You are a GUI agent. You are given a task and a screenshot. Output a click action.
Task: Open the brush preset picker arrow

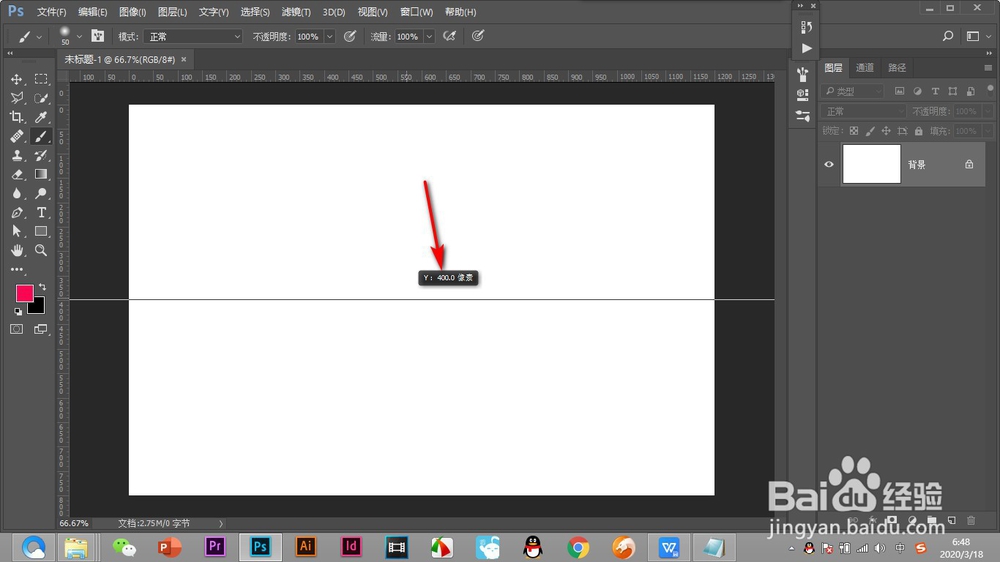(79, 36)
